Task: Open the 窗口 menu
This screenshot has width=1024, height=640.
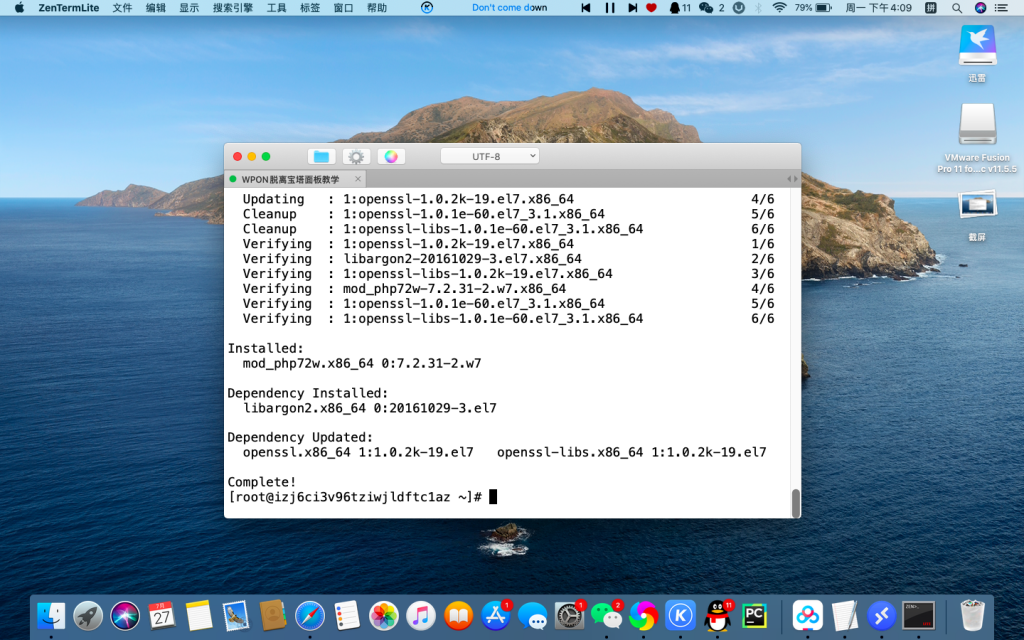Action: (343, 8)
